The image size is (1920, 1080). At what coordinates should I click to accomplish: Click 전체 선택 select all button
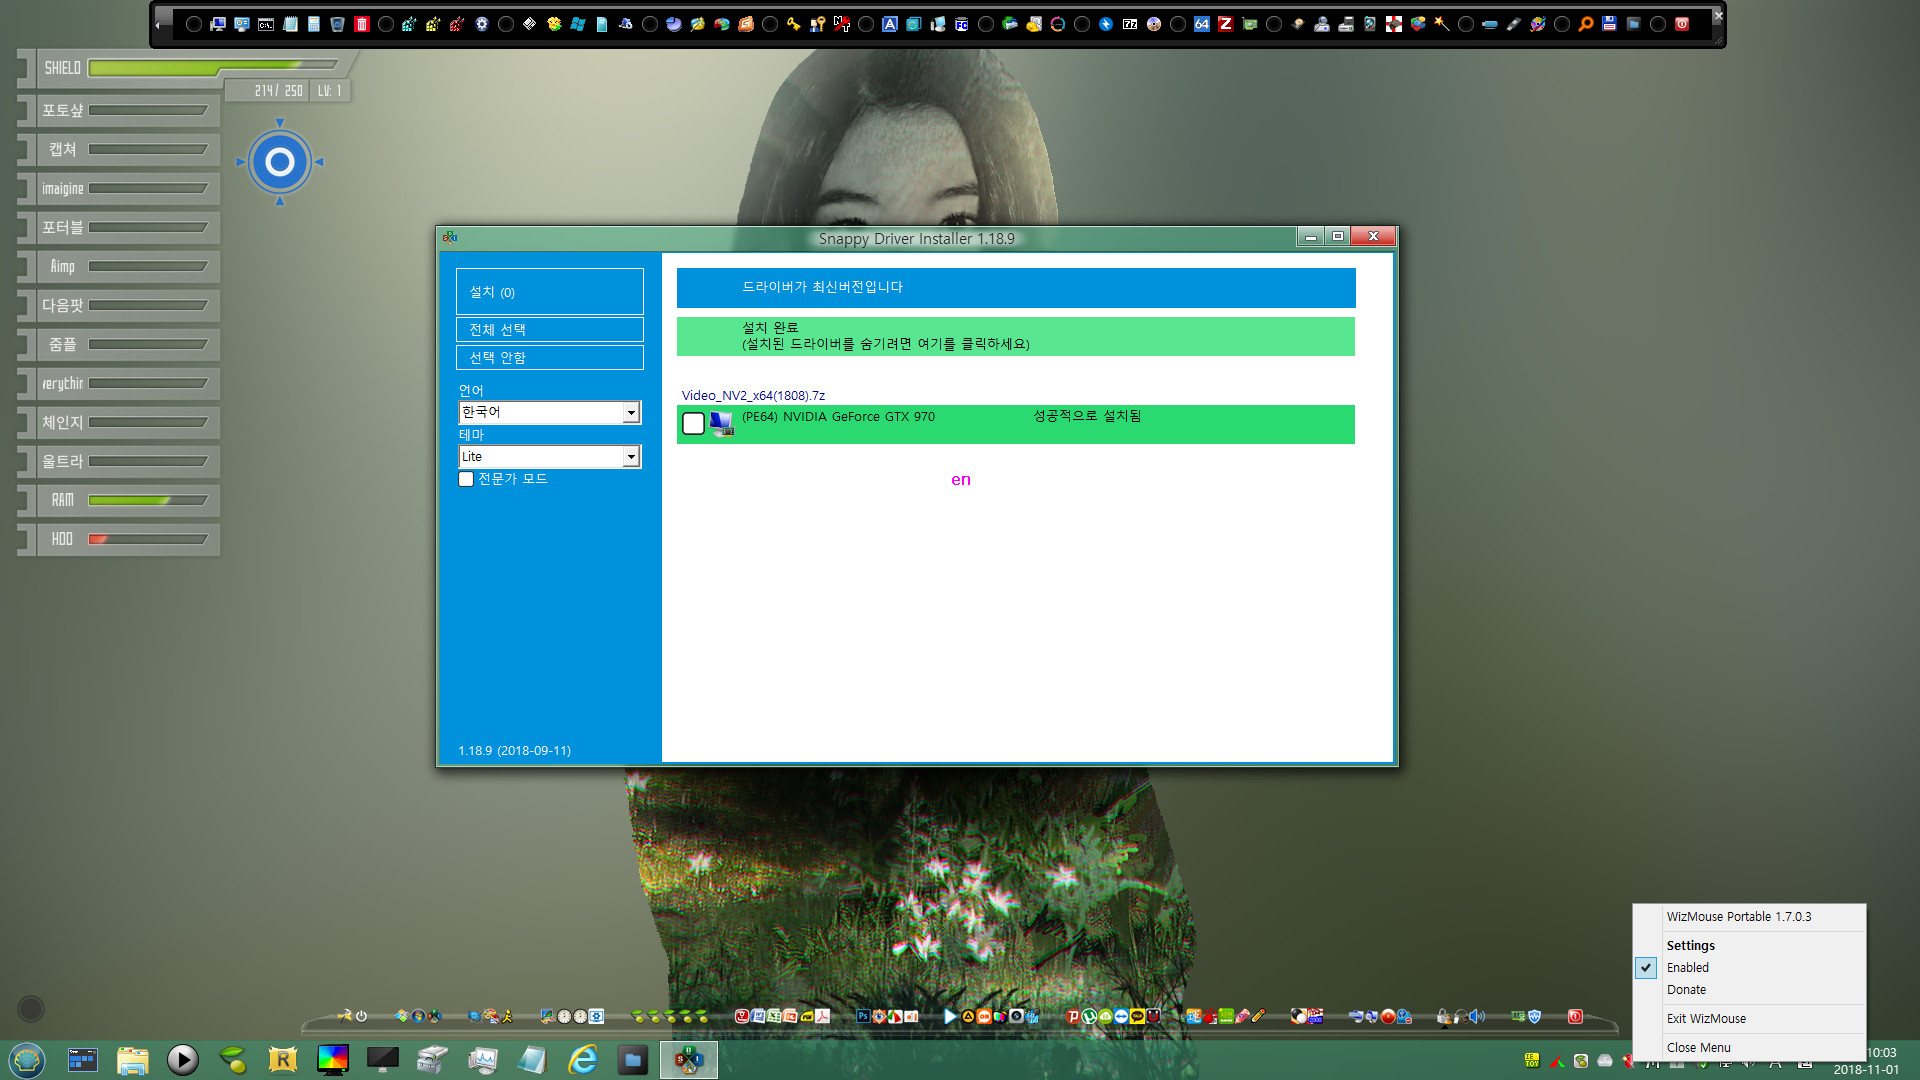tap(550, 329)
